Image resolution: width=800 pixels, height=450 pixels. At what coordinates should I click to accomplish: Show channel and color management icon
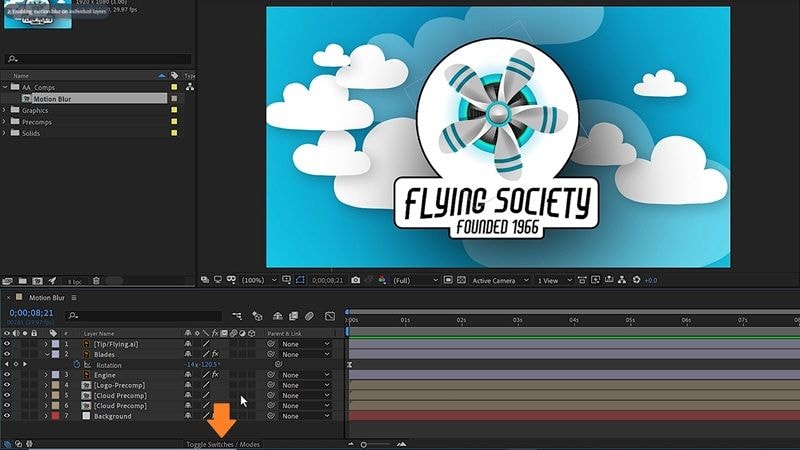point(382,280)
